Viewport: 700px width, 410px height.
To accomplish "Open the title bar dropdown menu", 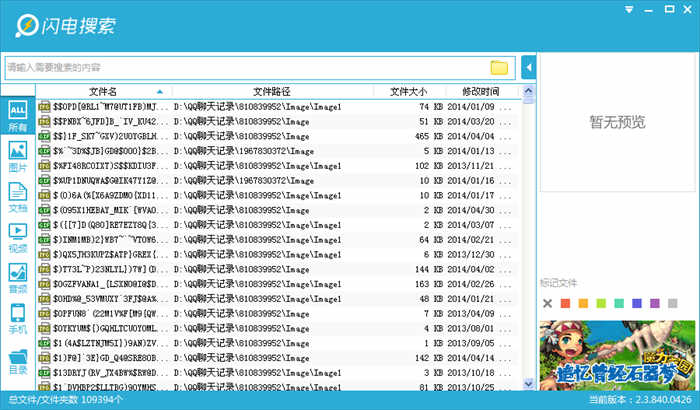I will [x=629, y=9].
